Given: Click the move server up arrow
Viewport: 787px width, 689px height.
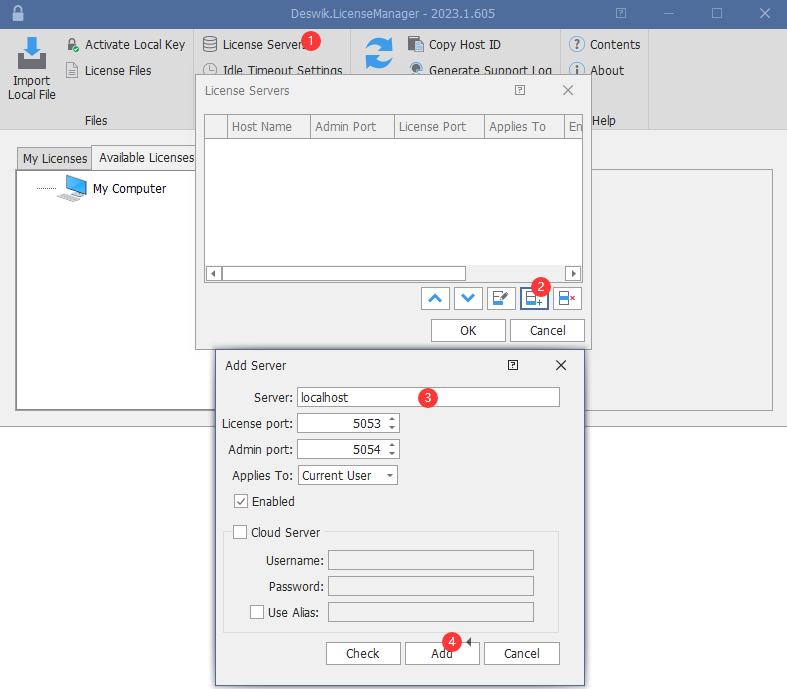Looking at the screenshot, I should click(435, 299).
